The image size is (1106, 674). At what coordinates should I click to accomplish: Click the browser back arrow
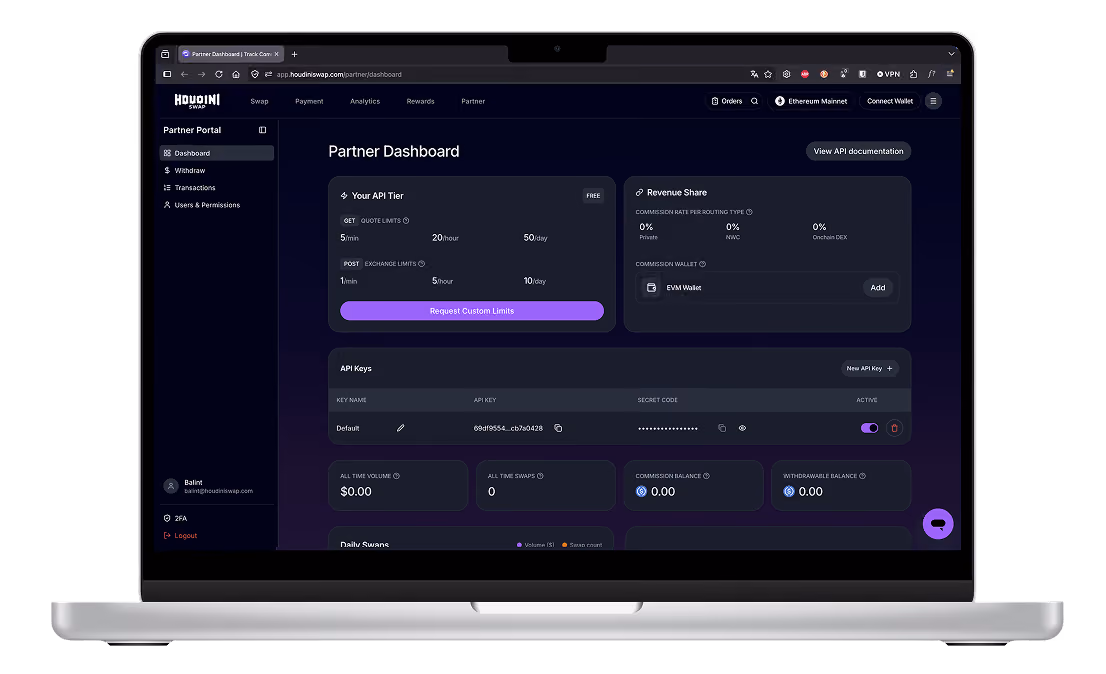click(184, 74)
